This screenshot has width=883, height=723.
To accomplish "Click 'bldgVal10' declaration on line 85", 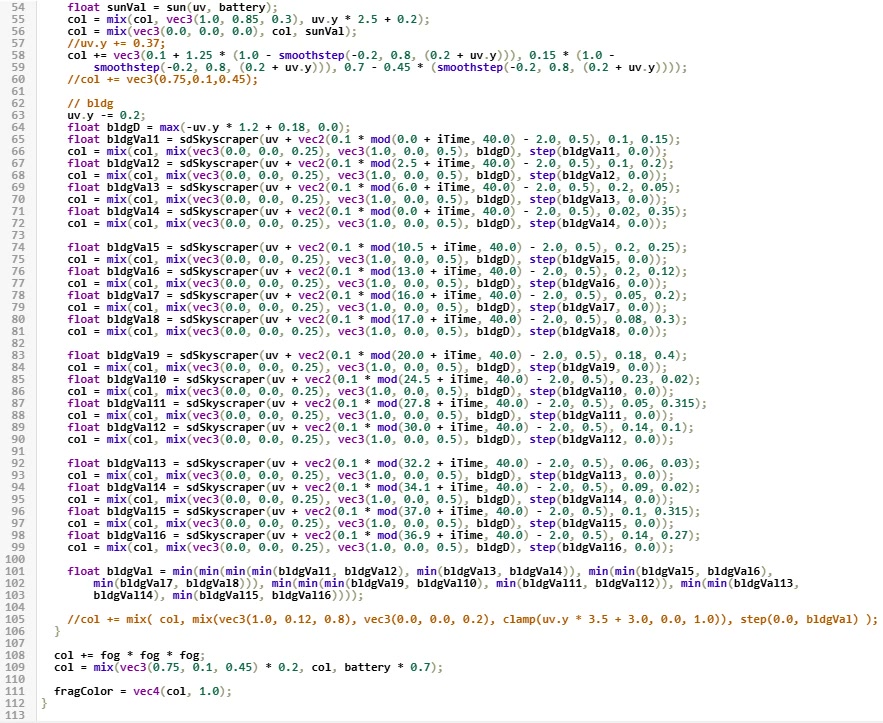I will coord(136,379).
